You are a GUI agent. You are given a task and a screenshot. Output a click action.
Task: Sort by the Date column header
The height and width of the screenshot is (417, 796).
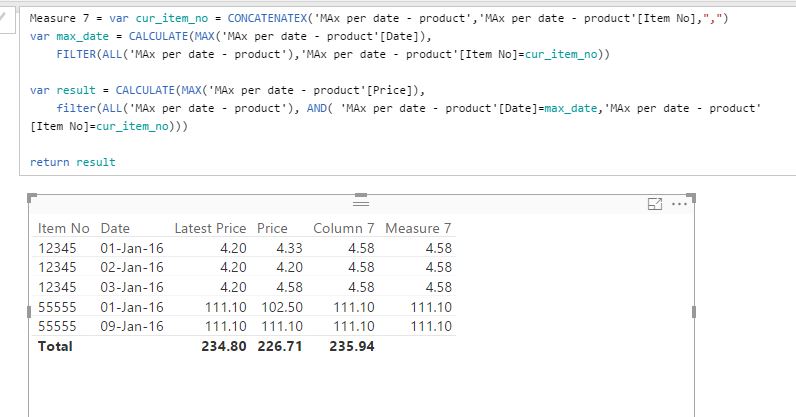pos(115,229)
